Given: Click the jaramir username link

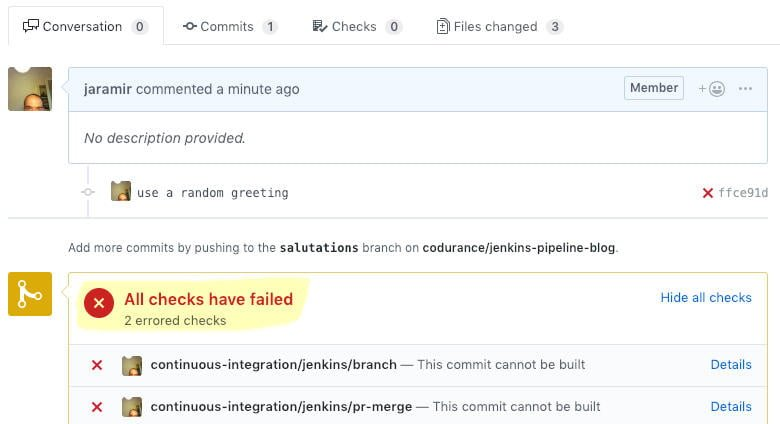Looking at the screenshot, I should tap(107, 89).
